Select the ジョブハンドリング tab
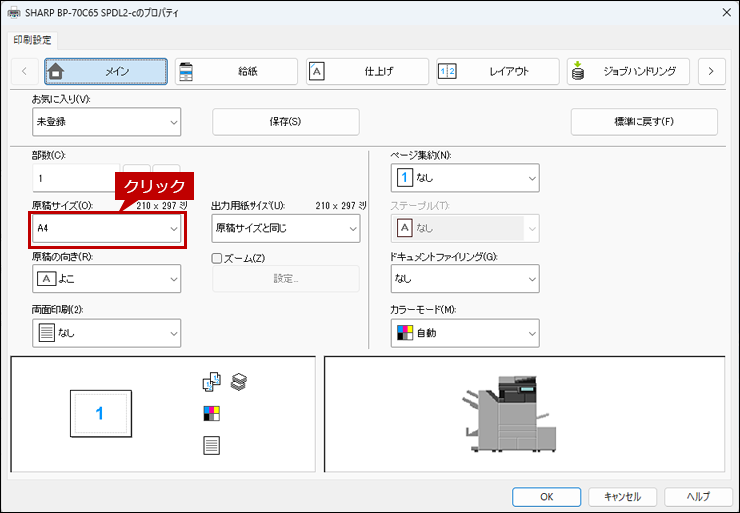Screen dimensions: 740x513 tap(627, 71)
